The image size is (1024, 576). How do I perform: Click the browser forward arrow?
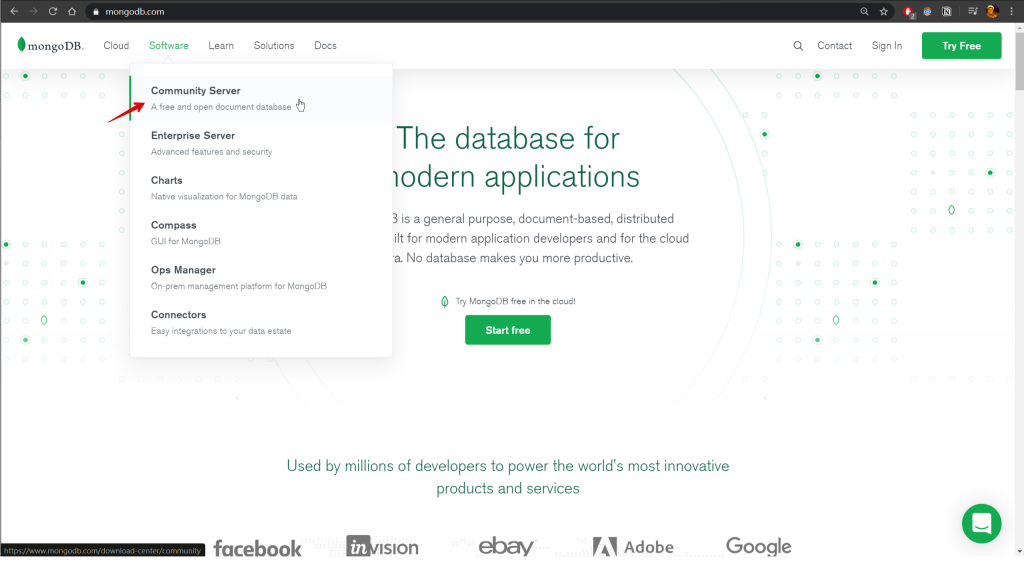pyautogui.click(x=33, y=11)
